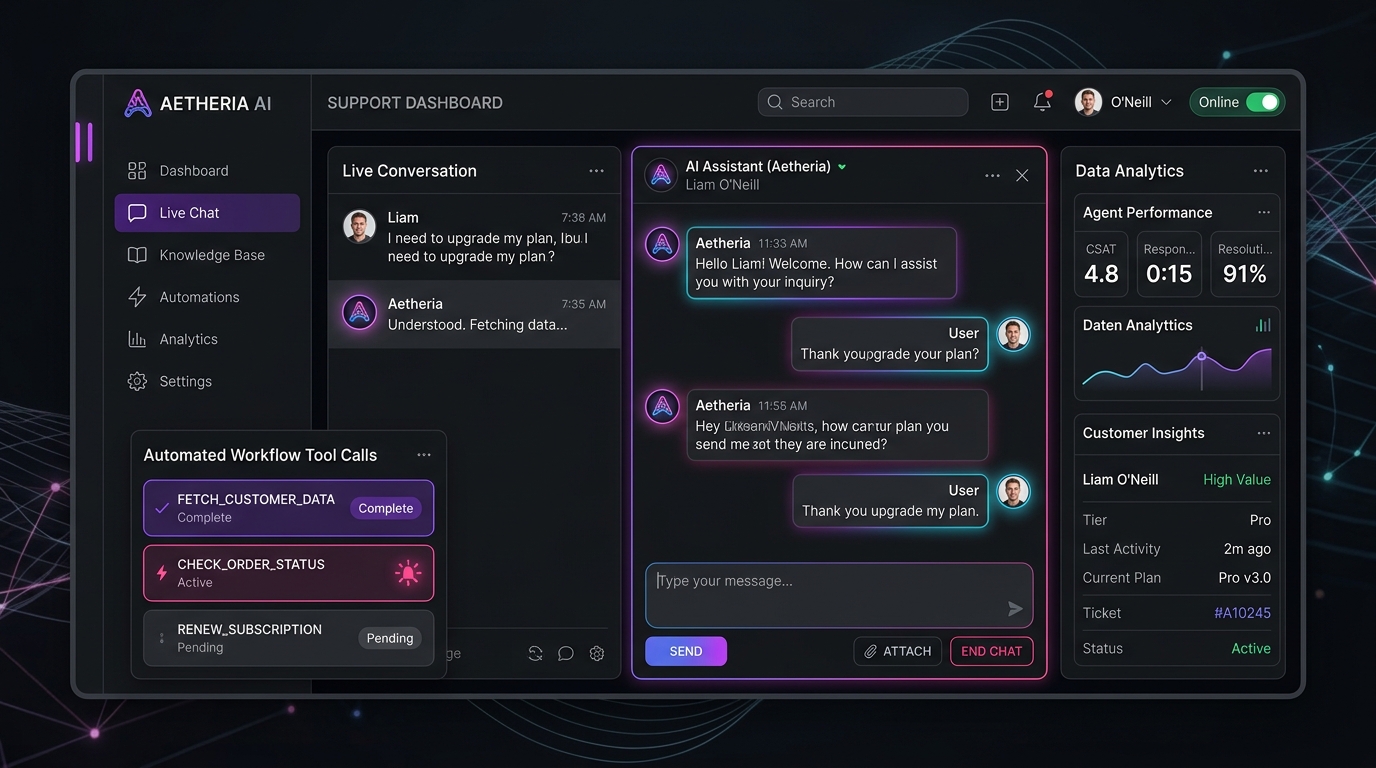Click the SEND button
The height and width of the screenshot is (768, 1376).
point(686,651)
